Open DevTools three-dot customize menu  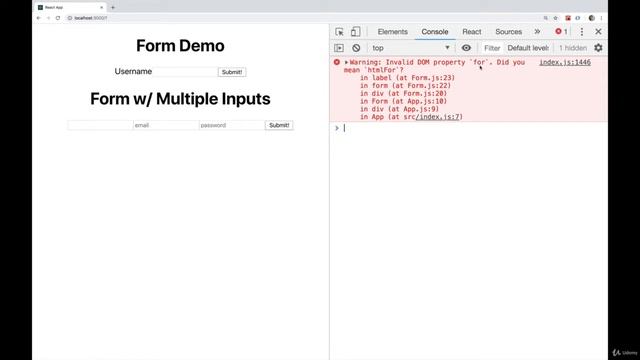[x=582, y=32]
